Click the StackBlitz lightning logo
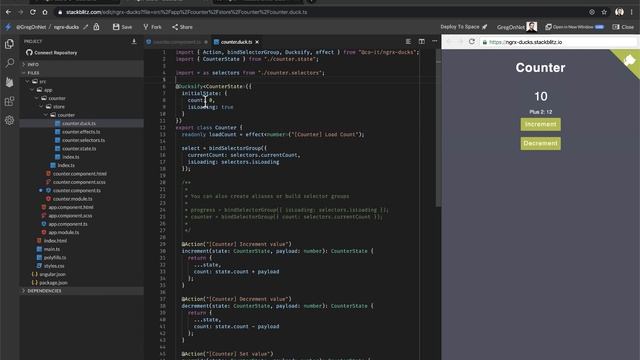This screenshot has height=360, width=640. coord(8,27)
